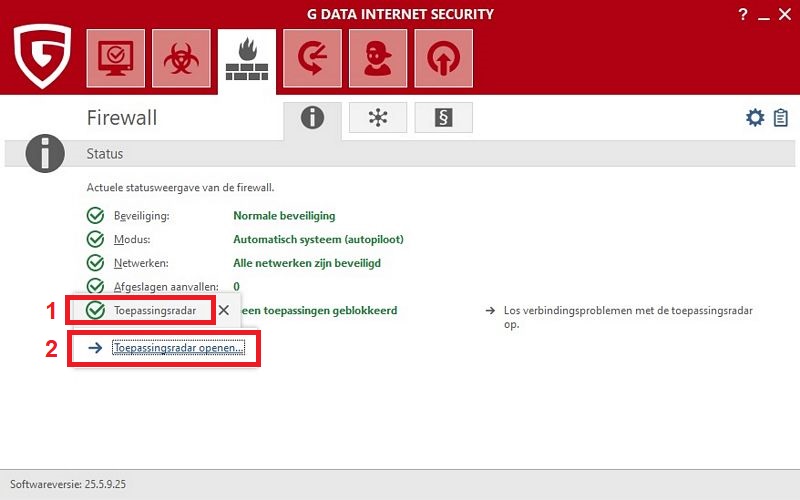
Task: Click Alle netwerken zijn beveiligd value
Action: [307, 263]
